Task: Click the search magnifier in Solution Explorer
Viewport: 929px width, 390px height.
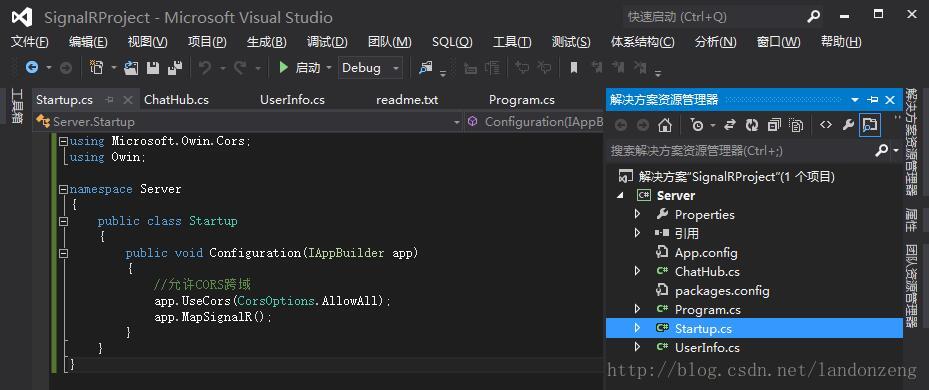Action: 882,151
